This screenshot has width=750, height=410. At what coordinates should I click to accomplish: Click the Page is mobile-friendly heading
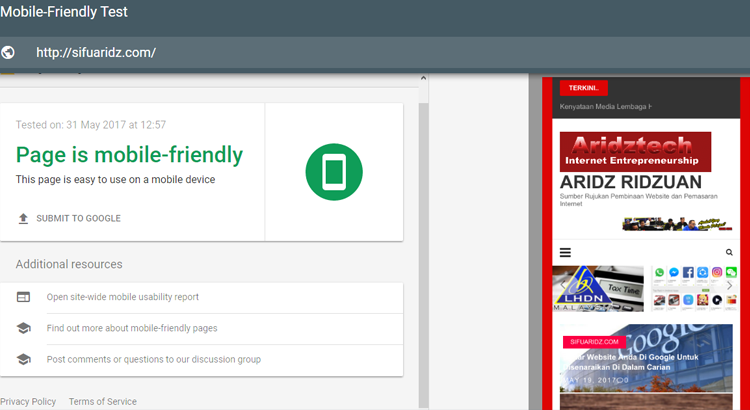click(129, 155)
